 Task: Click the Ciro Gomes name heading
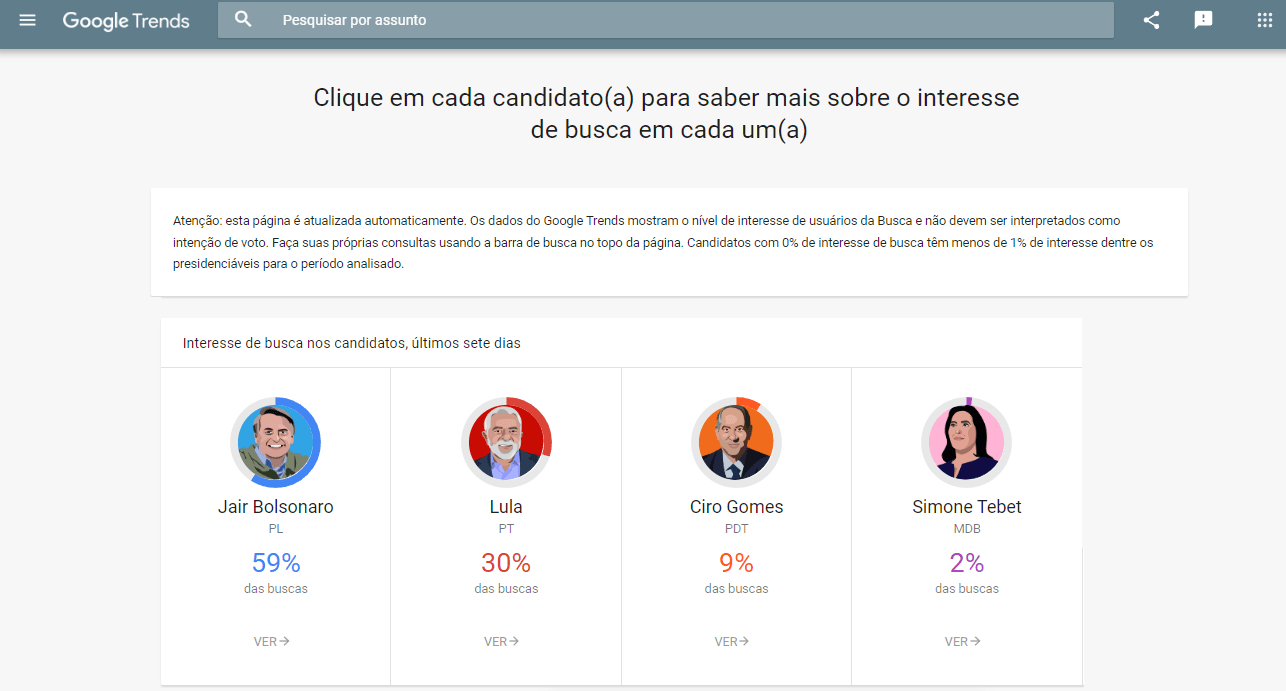(x=736, y=507)
